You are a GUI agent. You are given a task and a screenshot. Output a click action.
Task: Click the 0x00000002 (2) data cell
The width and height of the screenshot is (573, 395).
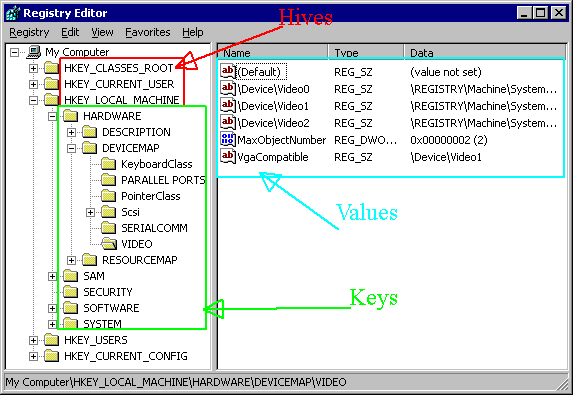pyautogui.click(x=449, y=140)
